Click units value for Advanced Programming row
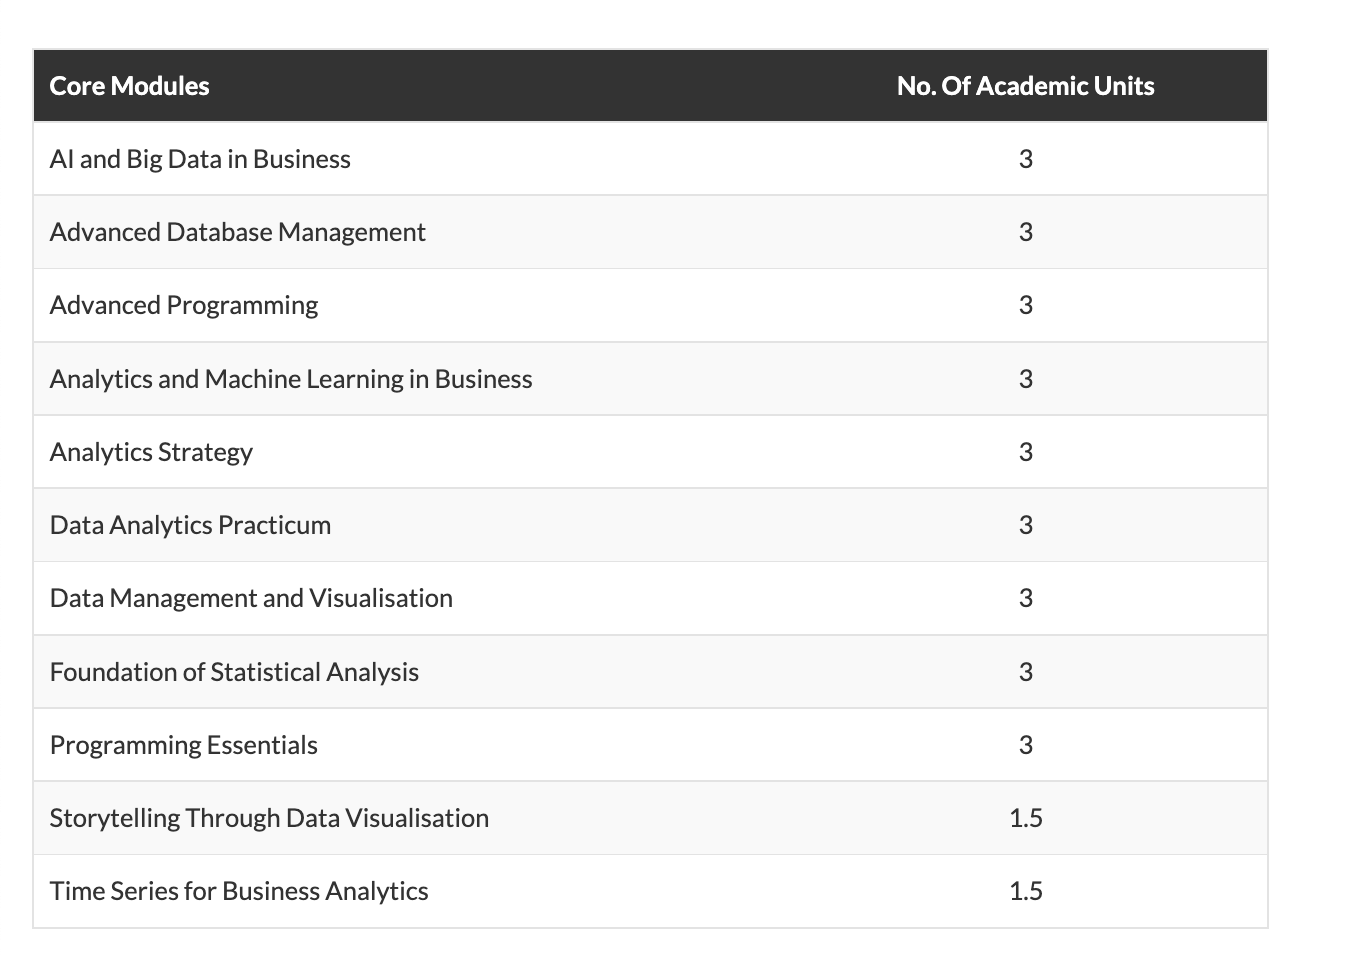The height and width of the screenshot is (956, 1358). tap(1026, 305)
